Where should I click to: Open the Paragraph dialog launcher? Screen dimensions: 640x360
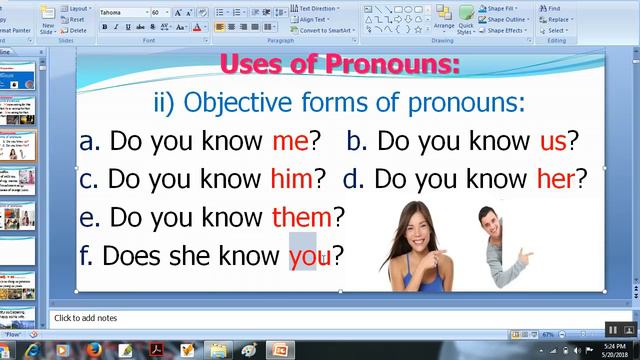[354, 40]
